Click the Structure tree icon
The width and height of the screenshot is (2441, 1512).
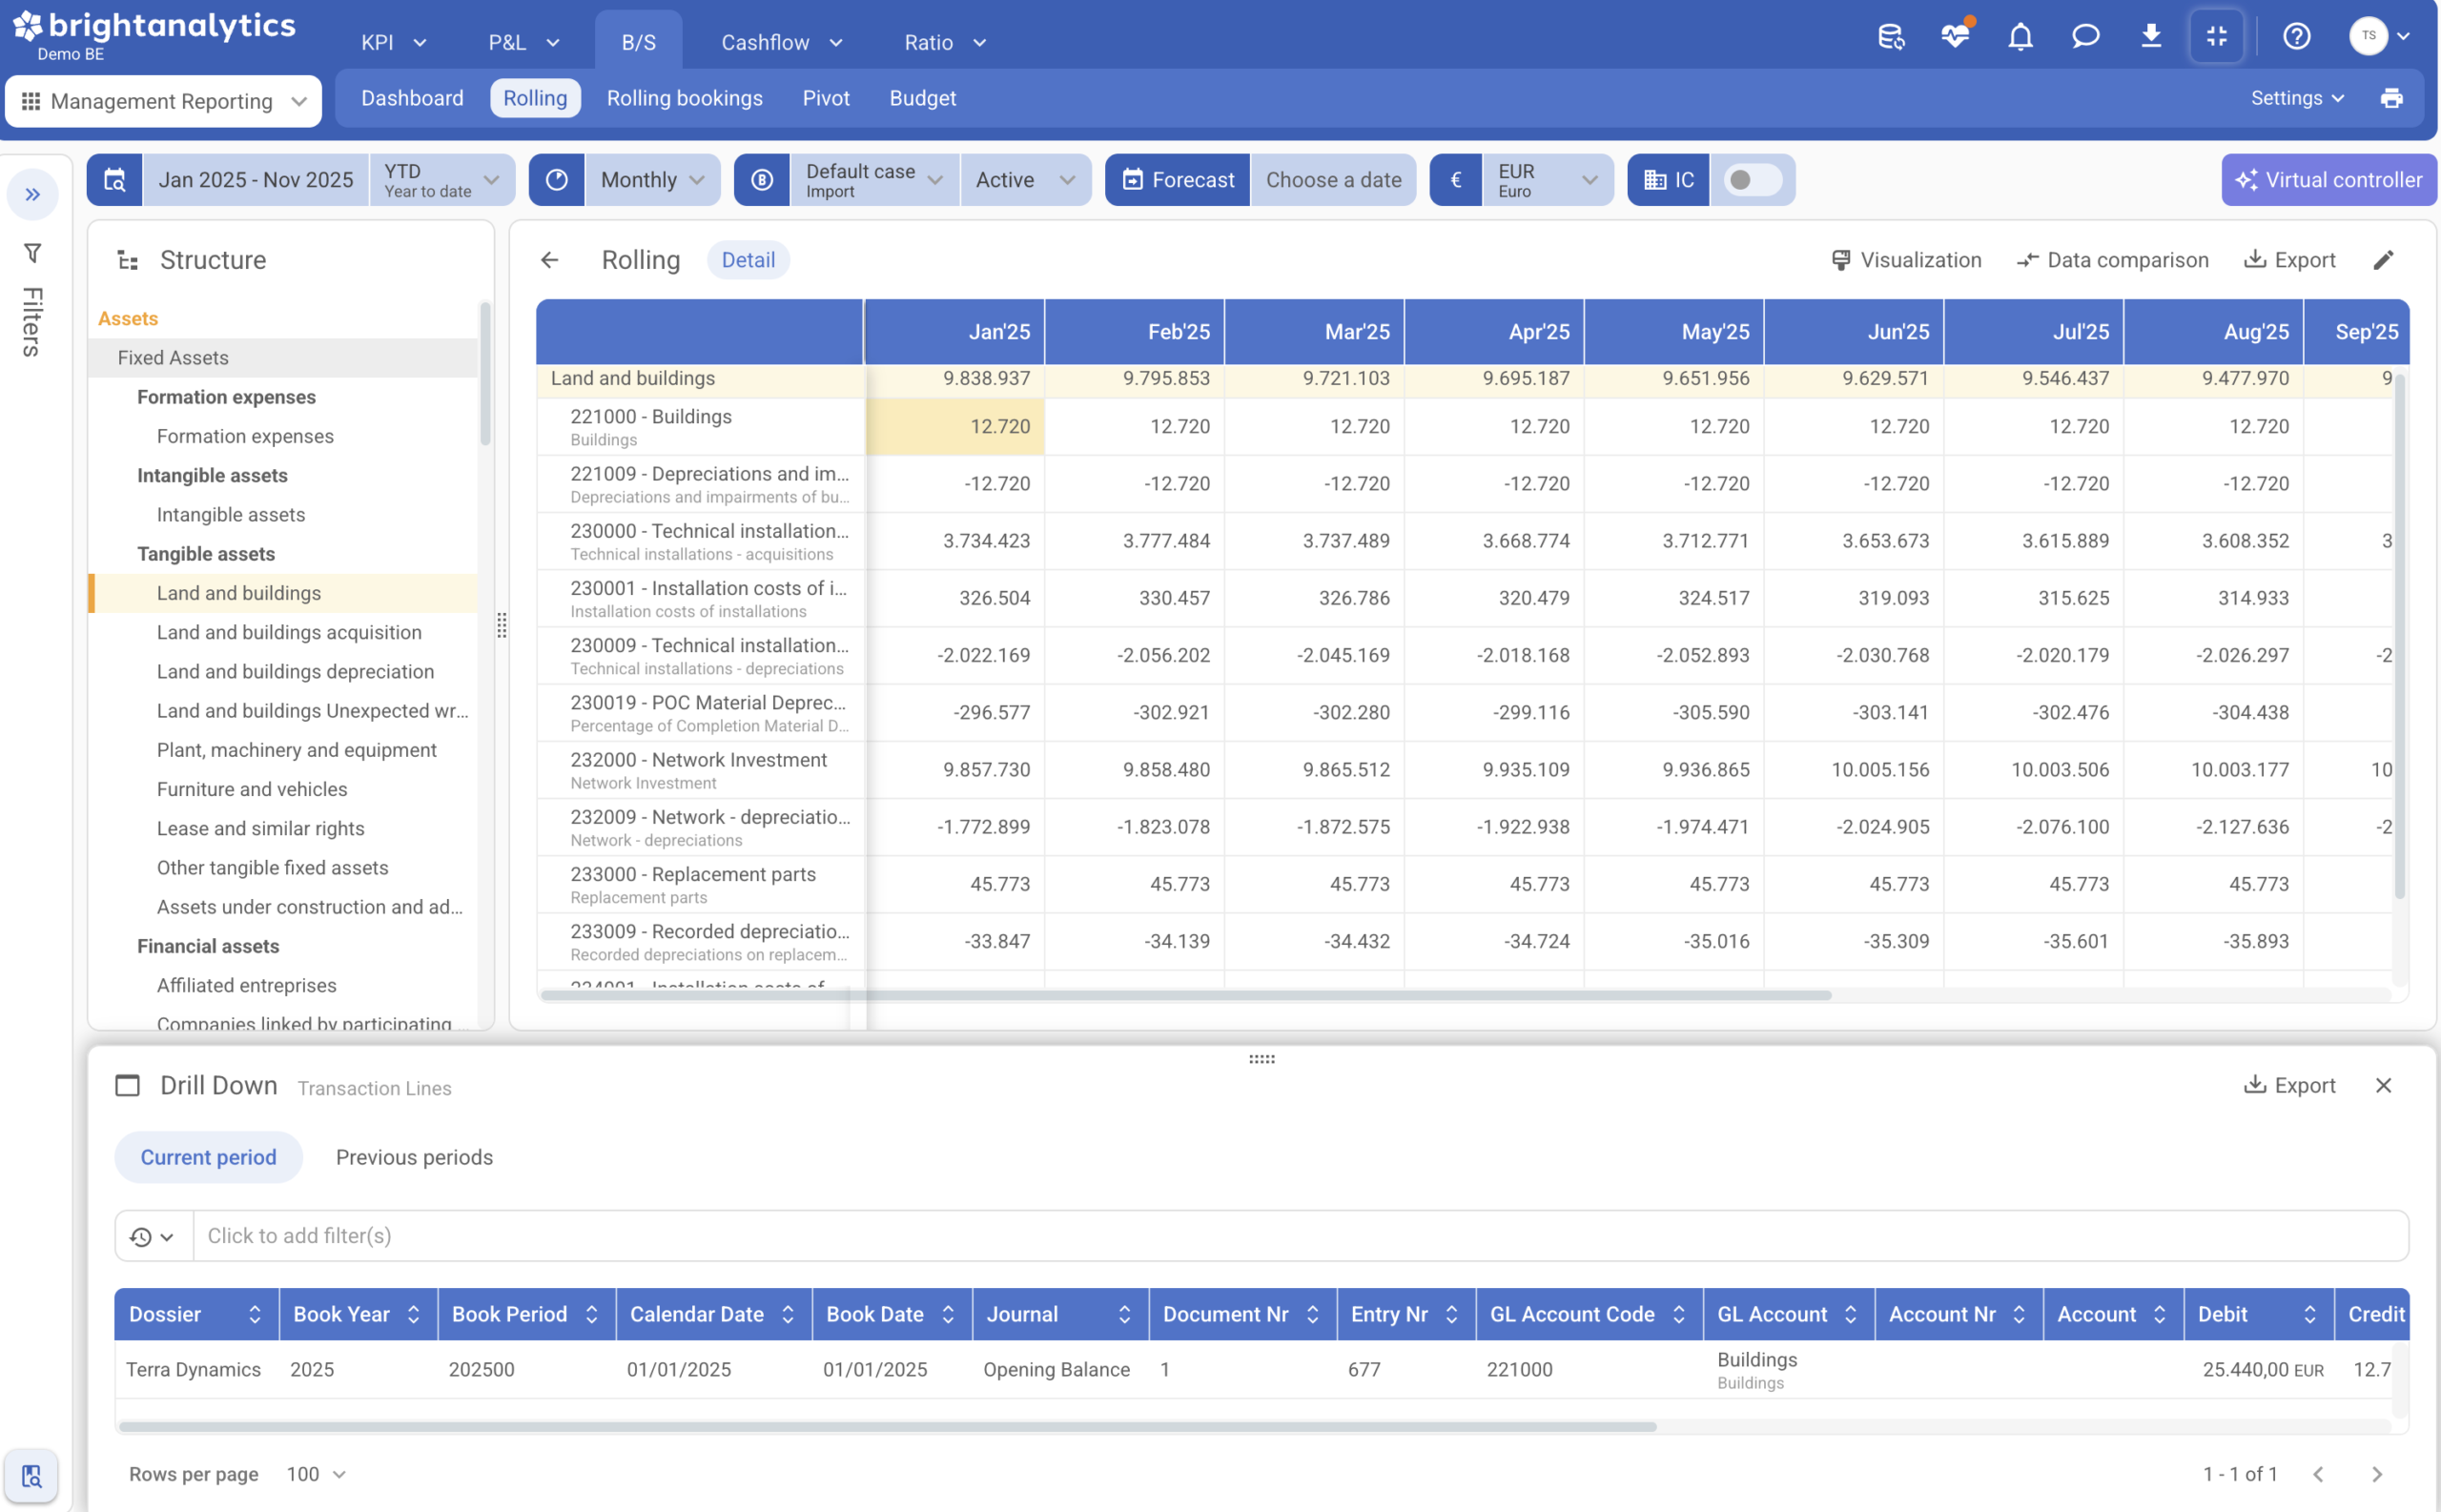(x=128, y=260)
